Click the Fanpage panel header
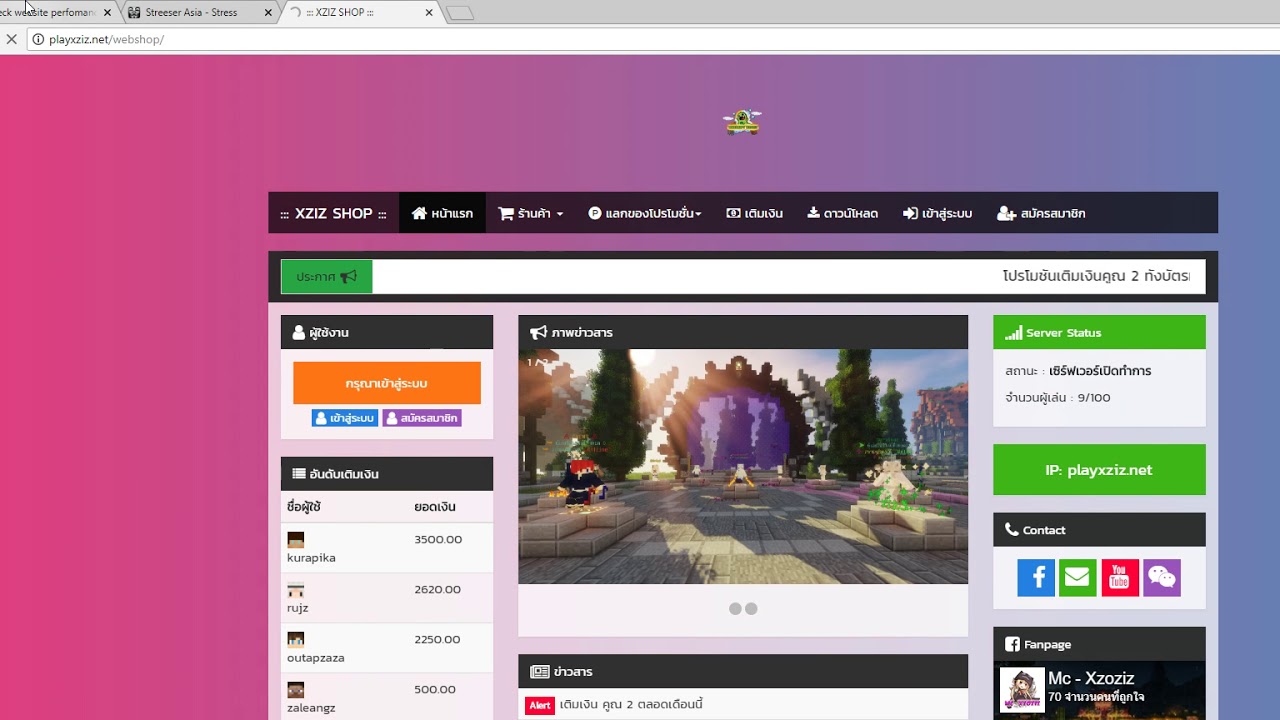Image resolution: width=1280 pixels, height=720 pixels. (1099, 644)
